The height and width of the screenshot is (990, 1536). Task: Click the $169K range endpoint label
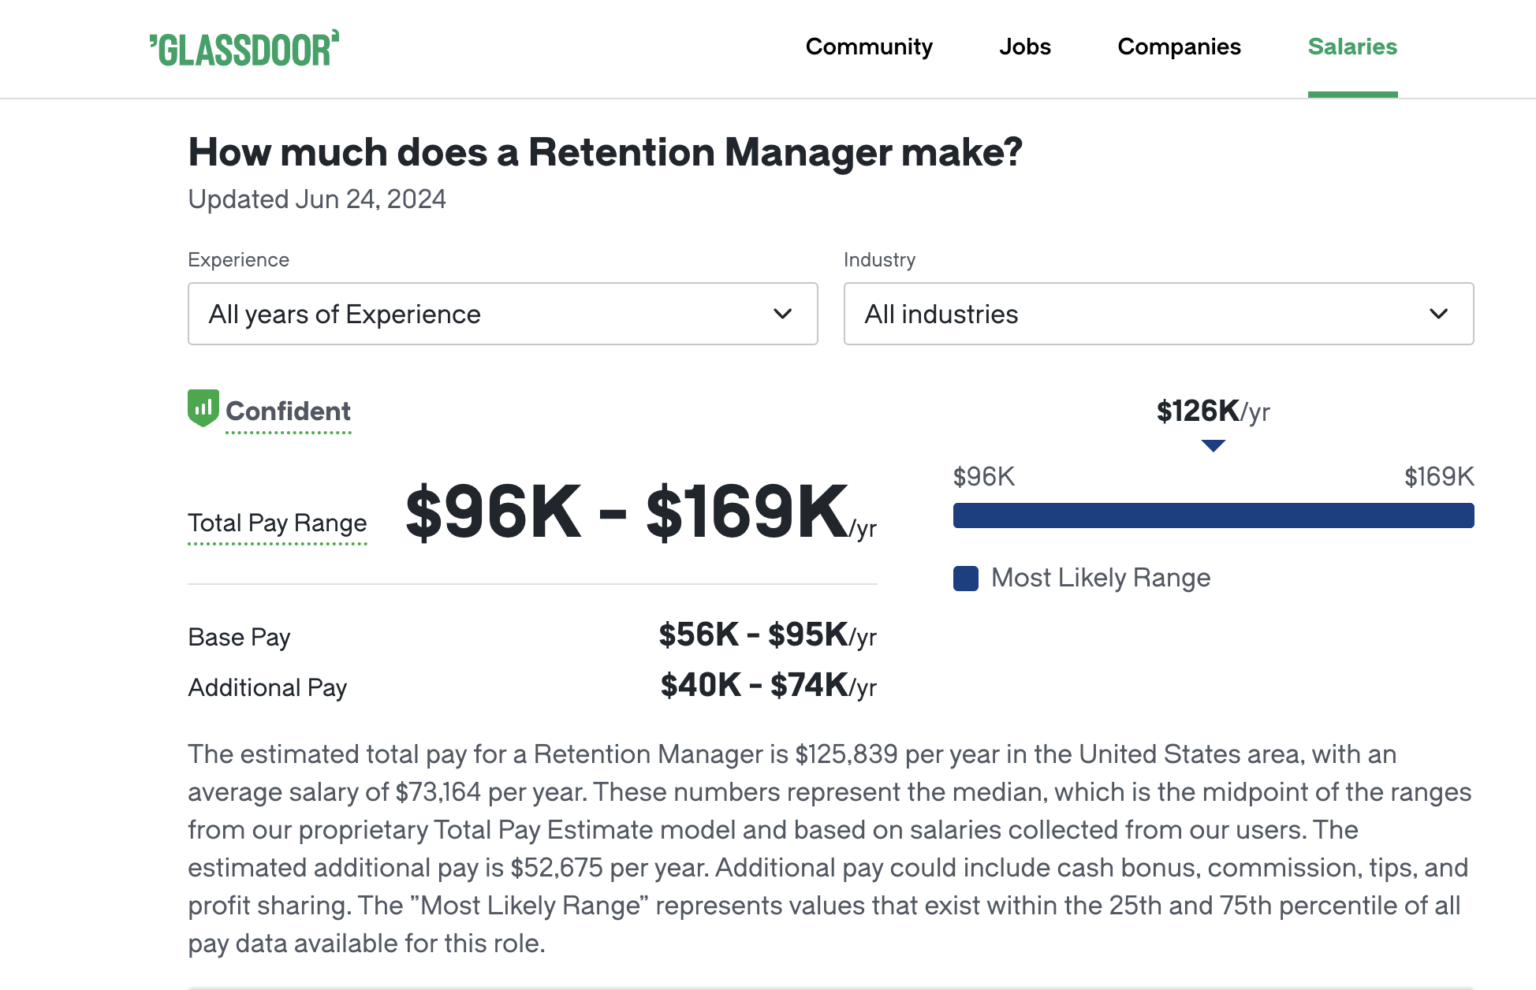pyautogui.click(x=1439, y=477)
